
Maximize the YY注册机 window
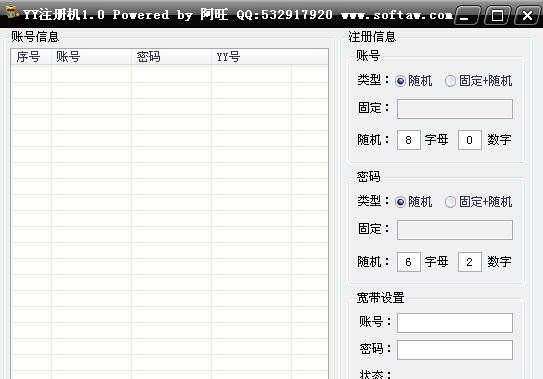pos(497,16)
